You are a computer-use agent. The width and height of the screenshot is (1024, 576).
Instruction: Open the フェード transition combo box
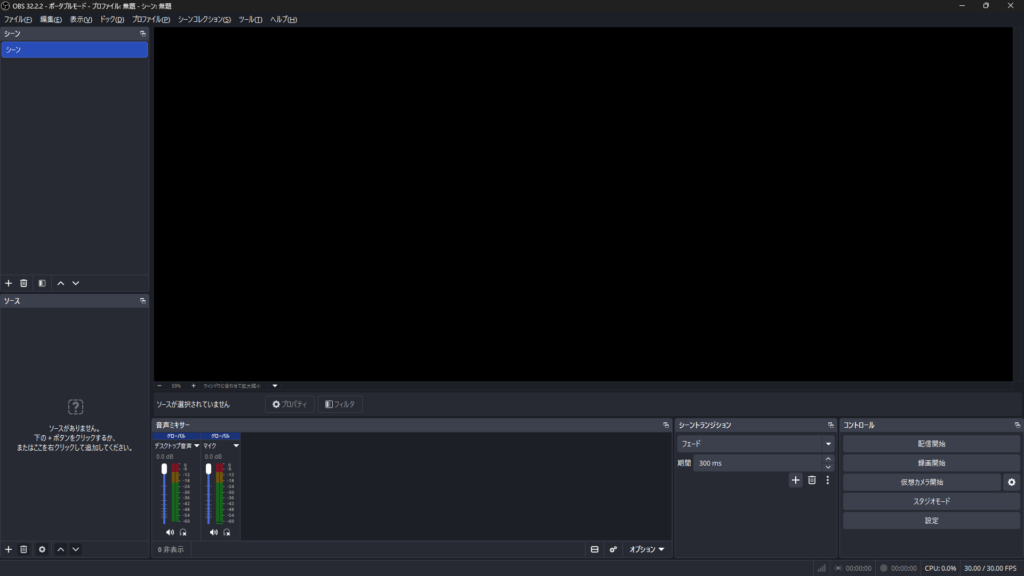[756, 444]
